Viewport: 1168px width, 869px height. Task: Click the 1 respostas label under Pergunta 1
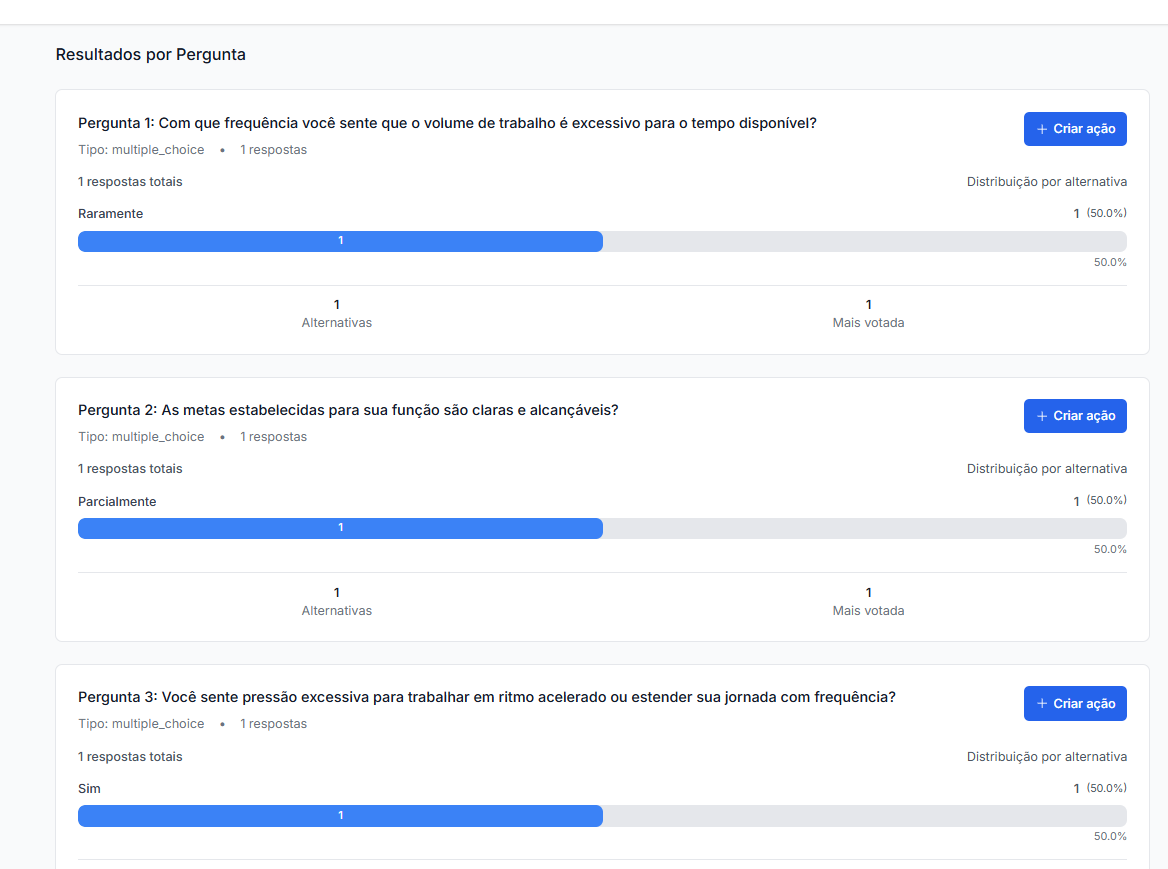[x=273, y=148]
